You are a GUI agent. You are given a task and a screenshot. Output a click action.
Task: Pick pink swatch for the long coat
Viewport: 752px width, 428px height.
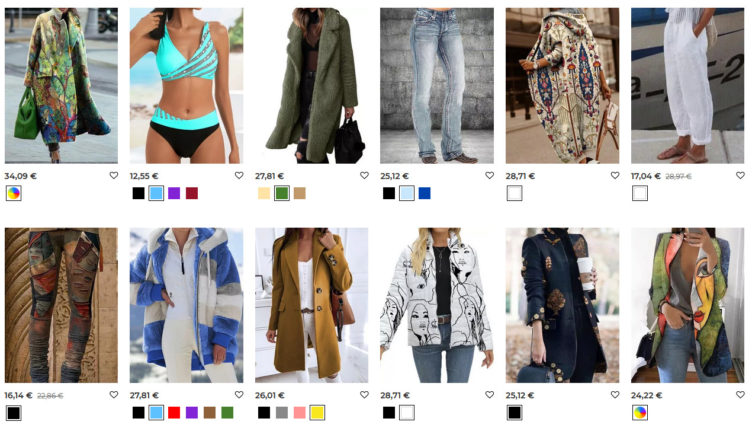pos(300,413)
